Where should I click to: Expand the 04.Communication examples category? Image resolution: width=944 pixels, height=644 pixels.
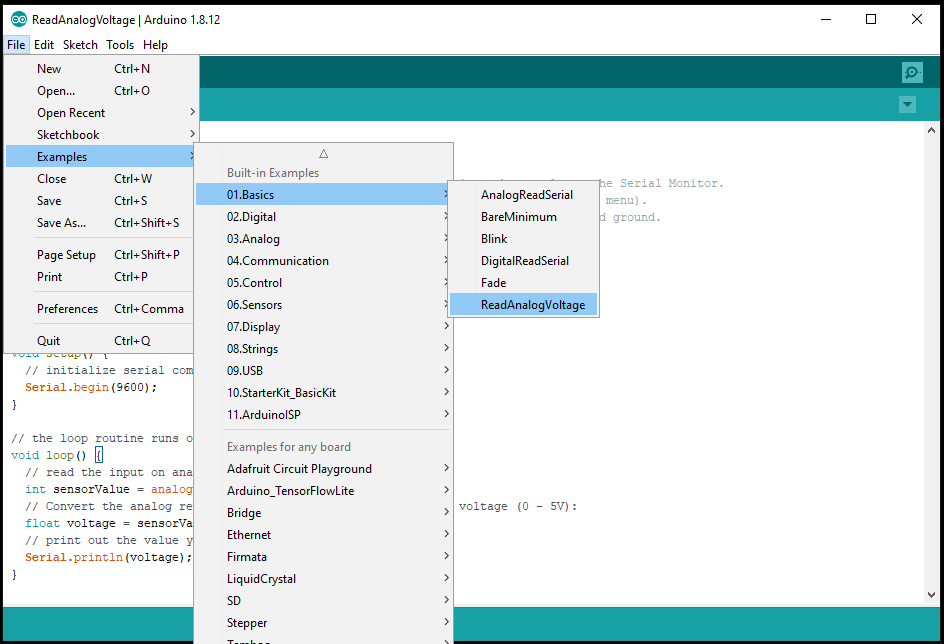tap(323, 261)
